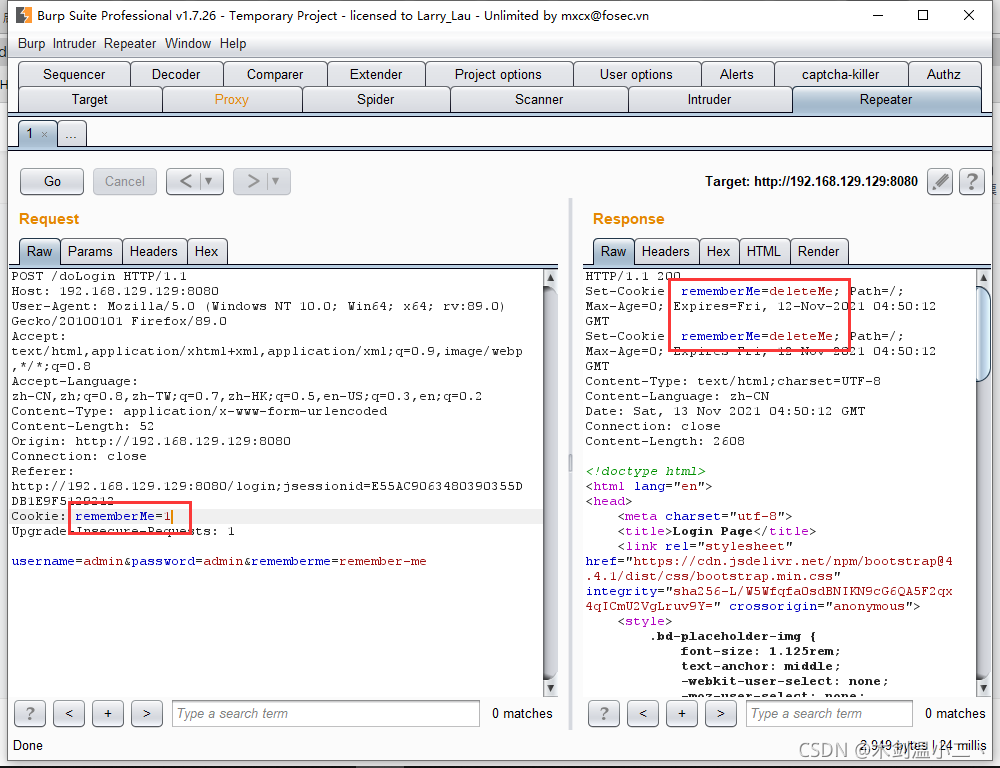Expand the back history dropdown arrow
The width and height of the screenshot is (1000, 768).
tap(209, 182)
